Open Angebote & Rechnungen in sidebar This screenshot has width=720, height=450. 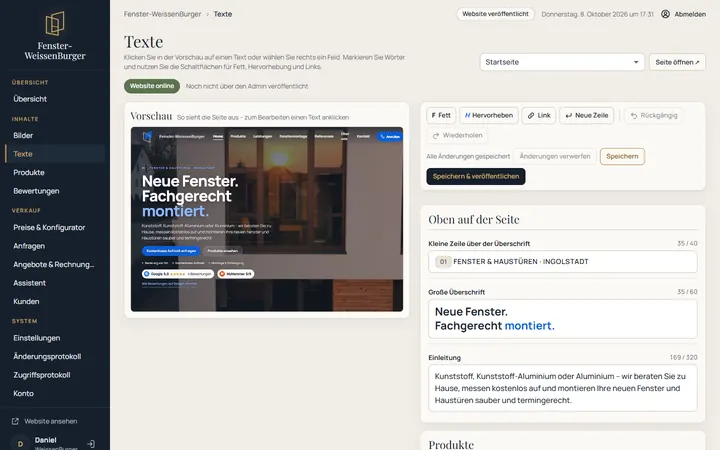[x=53, y=264]
